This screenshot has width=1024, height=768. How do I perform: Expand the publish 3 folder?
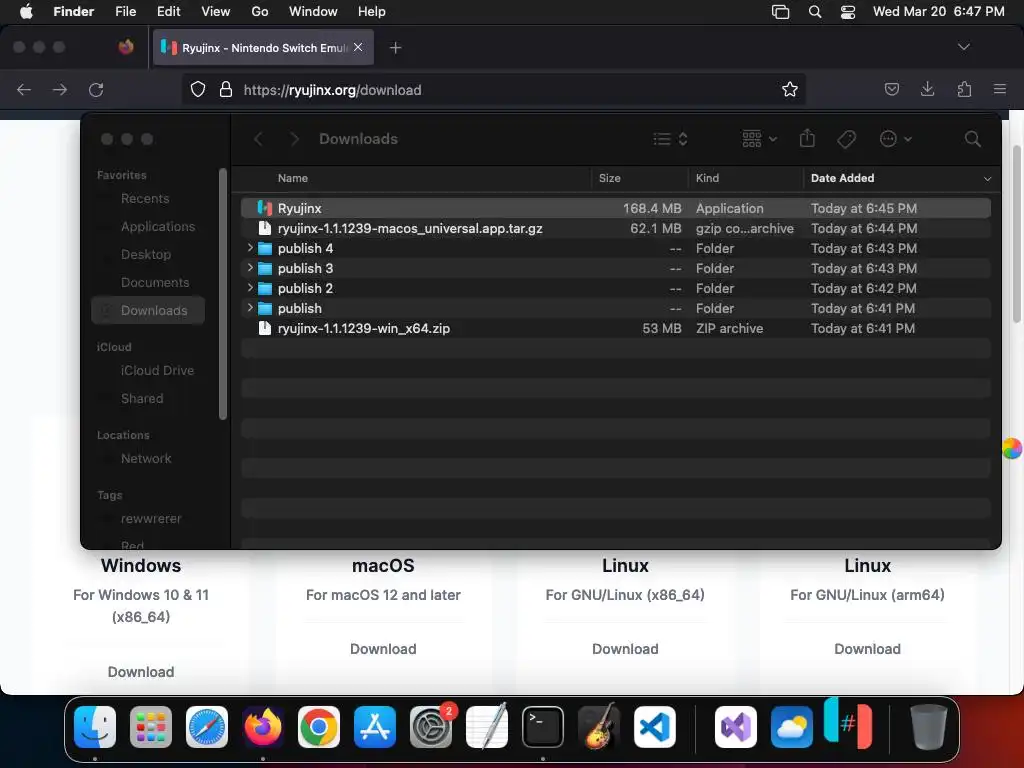click(250, 268)
